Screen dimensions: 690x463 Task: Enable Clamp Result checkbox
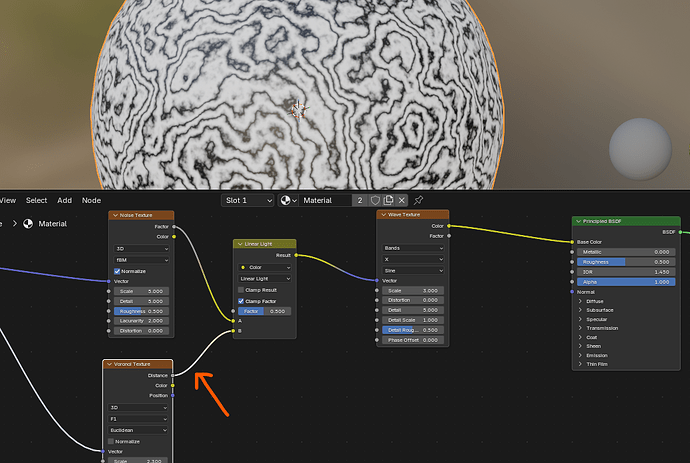(x=241, y=290)
